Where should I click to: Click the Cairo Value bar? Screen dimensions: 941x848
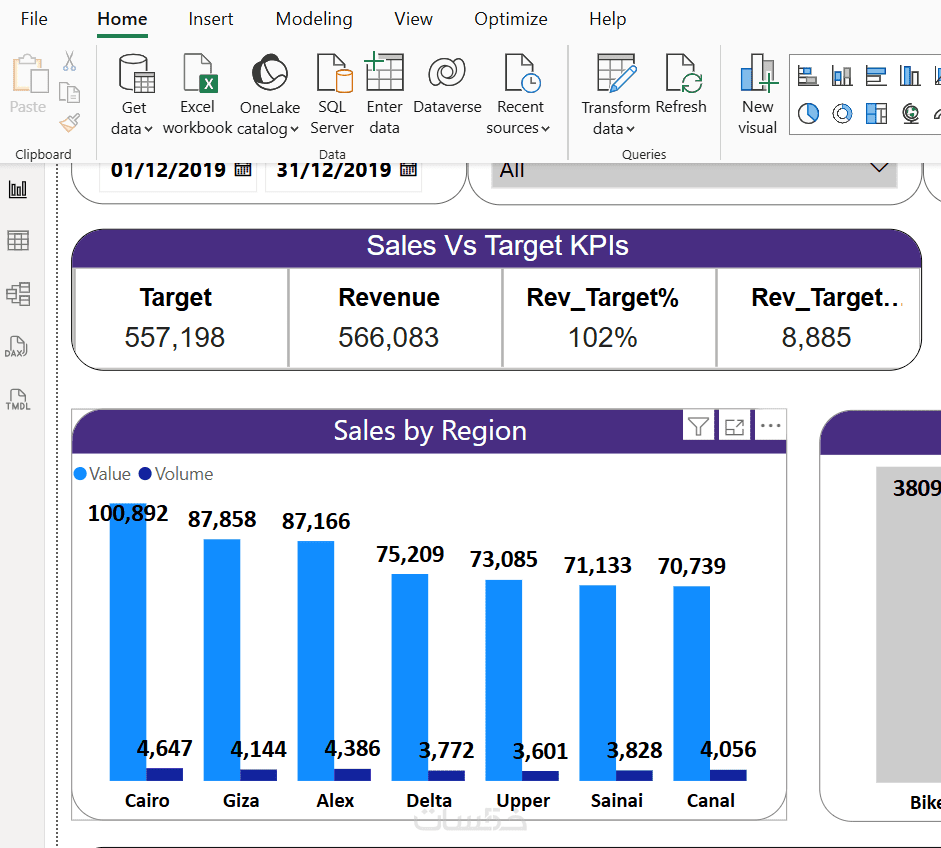point(128,642)
